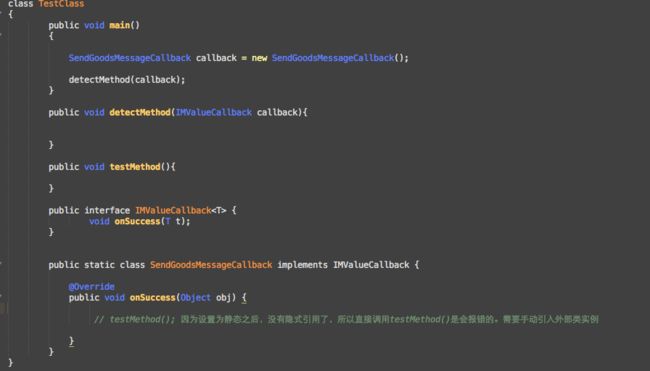Click the void keyword before testMethod
This screenshot has width=650, height=371.
point(94,167)
